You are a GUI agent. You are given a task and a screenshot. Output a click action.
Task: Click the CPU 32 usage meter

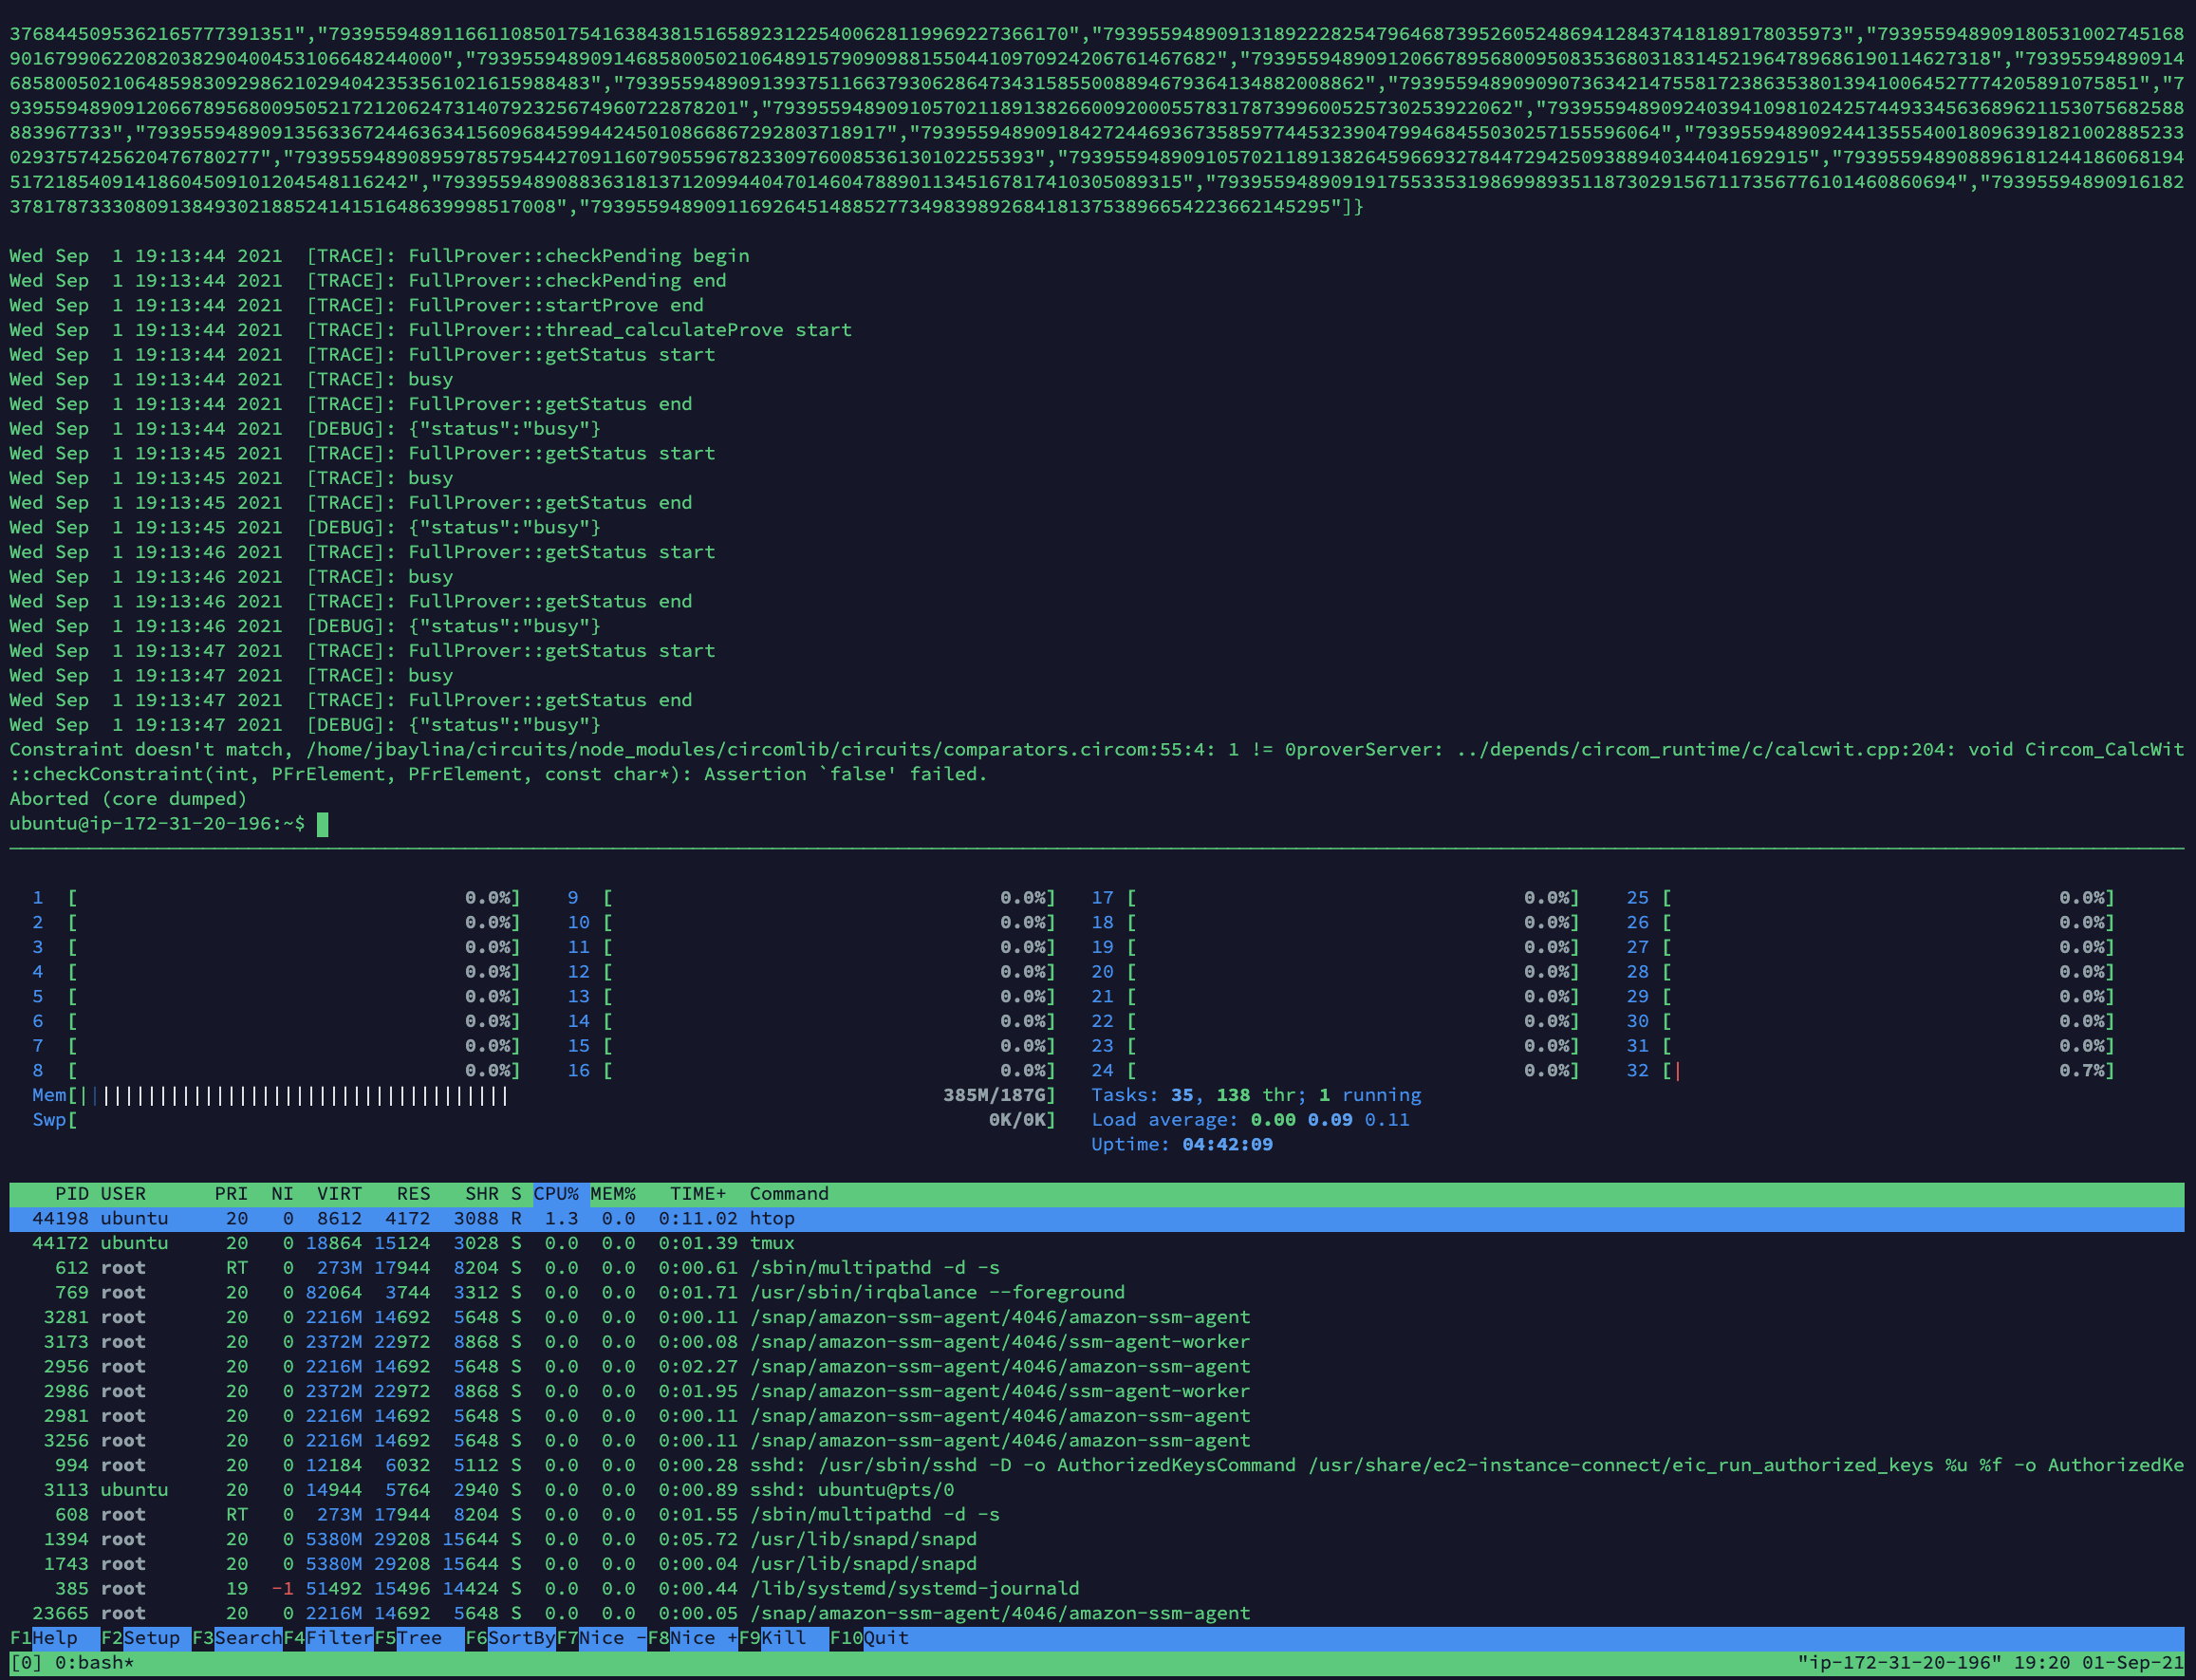[1871, 1071]
